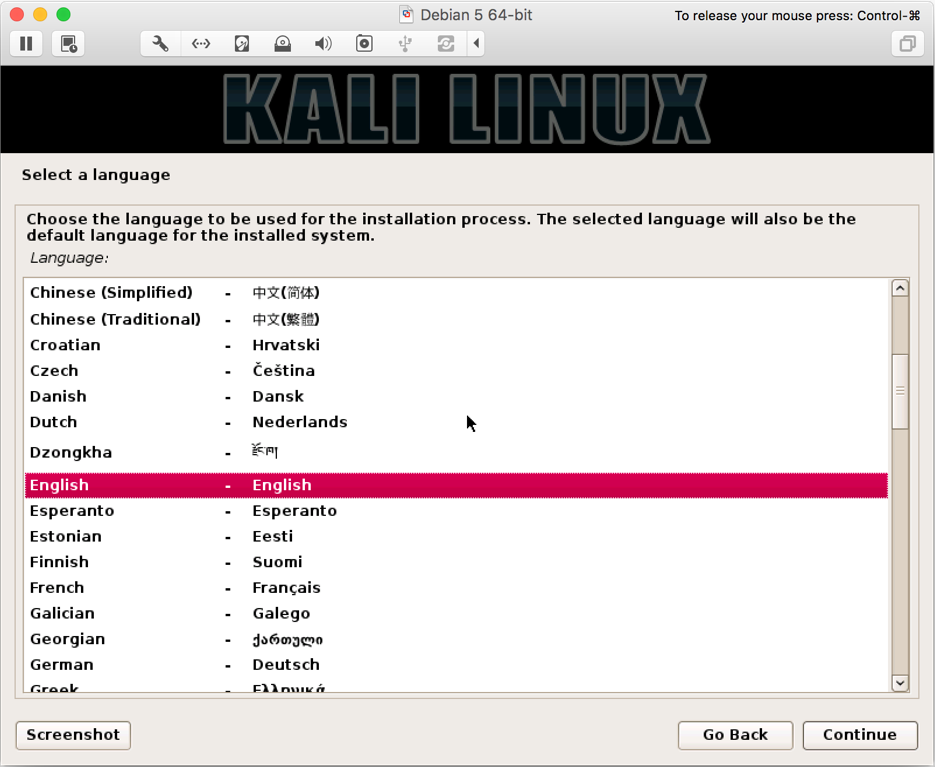Collapse the device toolbar arrow
The height and width of the screenshot is (767, 935).
tap(476, 44)
